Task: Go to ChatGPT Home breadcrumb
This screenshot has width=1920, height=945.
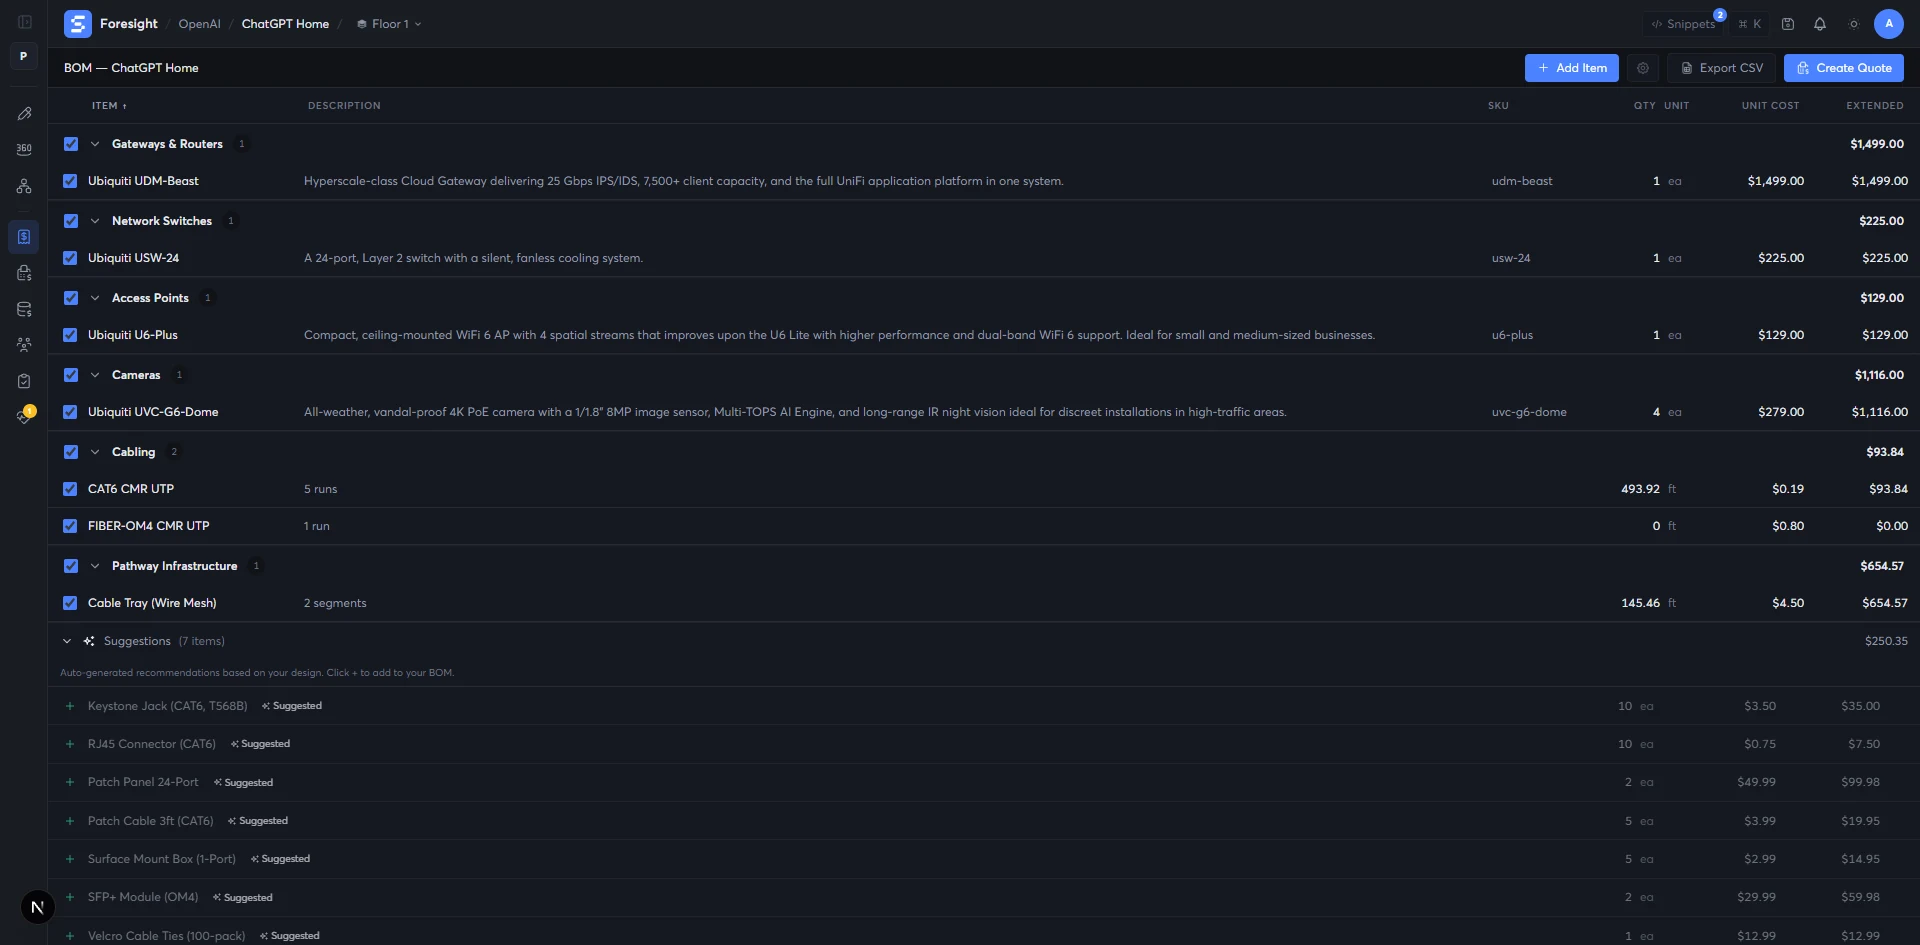Action: [285, 24]
